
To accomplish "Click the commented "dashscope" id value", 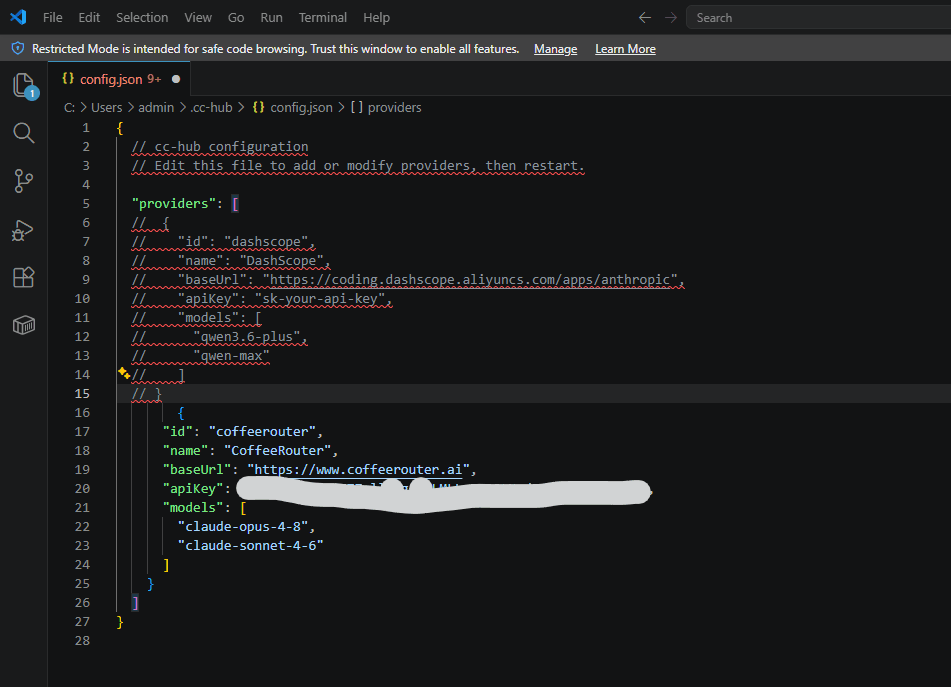I will (x=266, y=242).
